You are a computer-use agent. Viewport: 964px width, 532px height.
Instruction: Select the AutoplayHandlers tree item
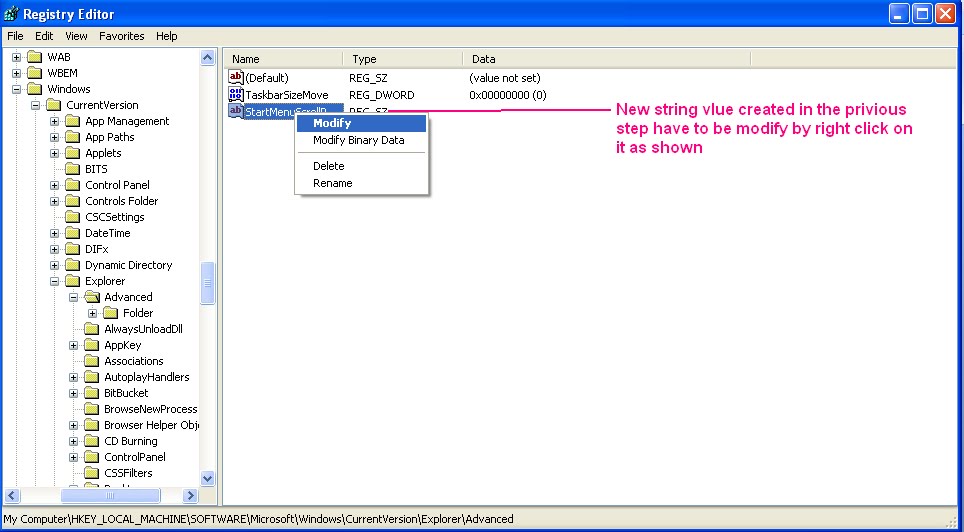pyautogui.click(x=147, y=377)
